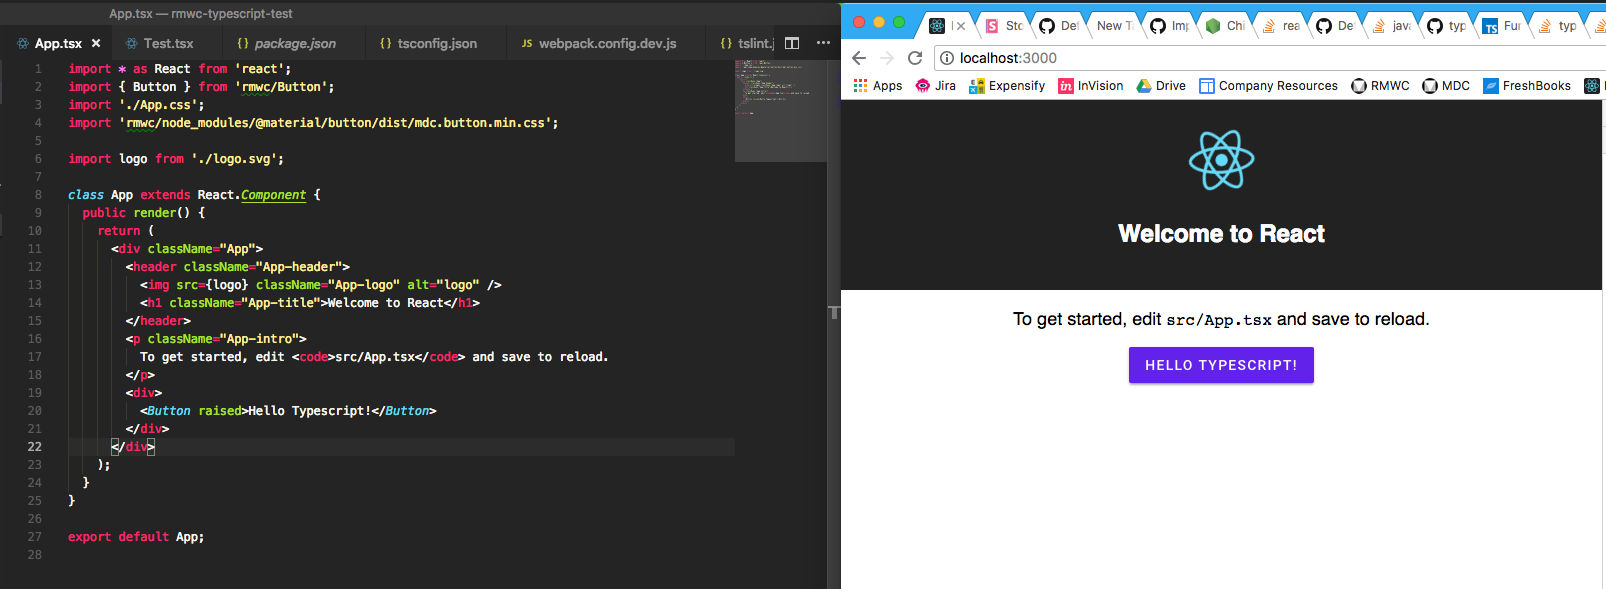Open the Jira bookmark
The width and height of the screenshot is (1606, 589).
pyautogui.click(x=936, y=86)
